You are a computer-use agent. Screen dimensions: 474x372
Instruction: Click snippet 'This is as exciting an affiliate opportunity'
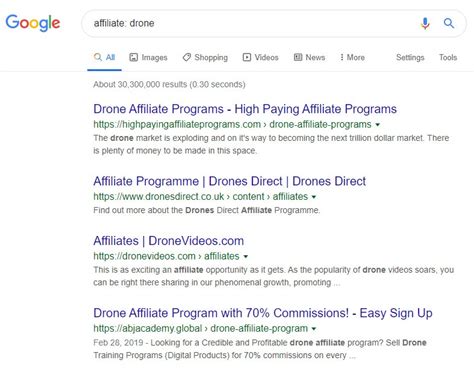tap(273, 276)
